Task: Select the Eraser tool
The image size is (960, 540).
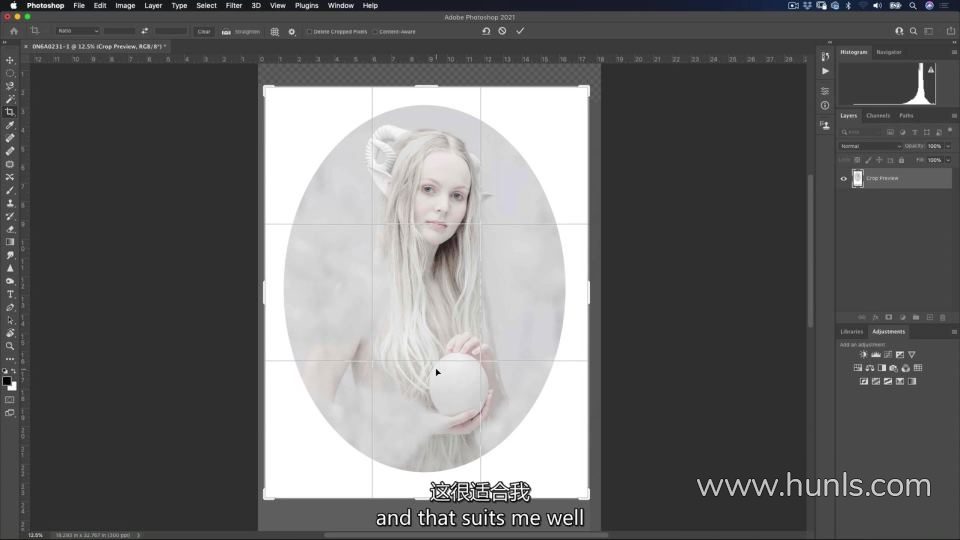Action: pos(10,229)
